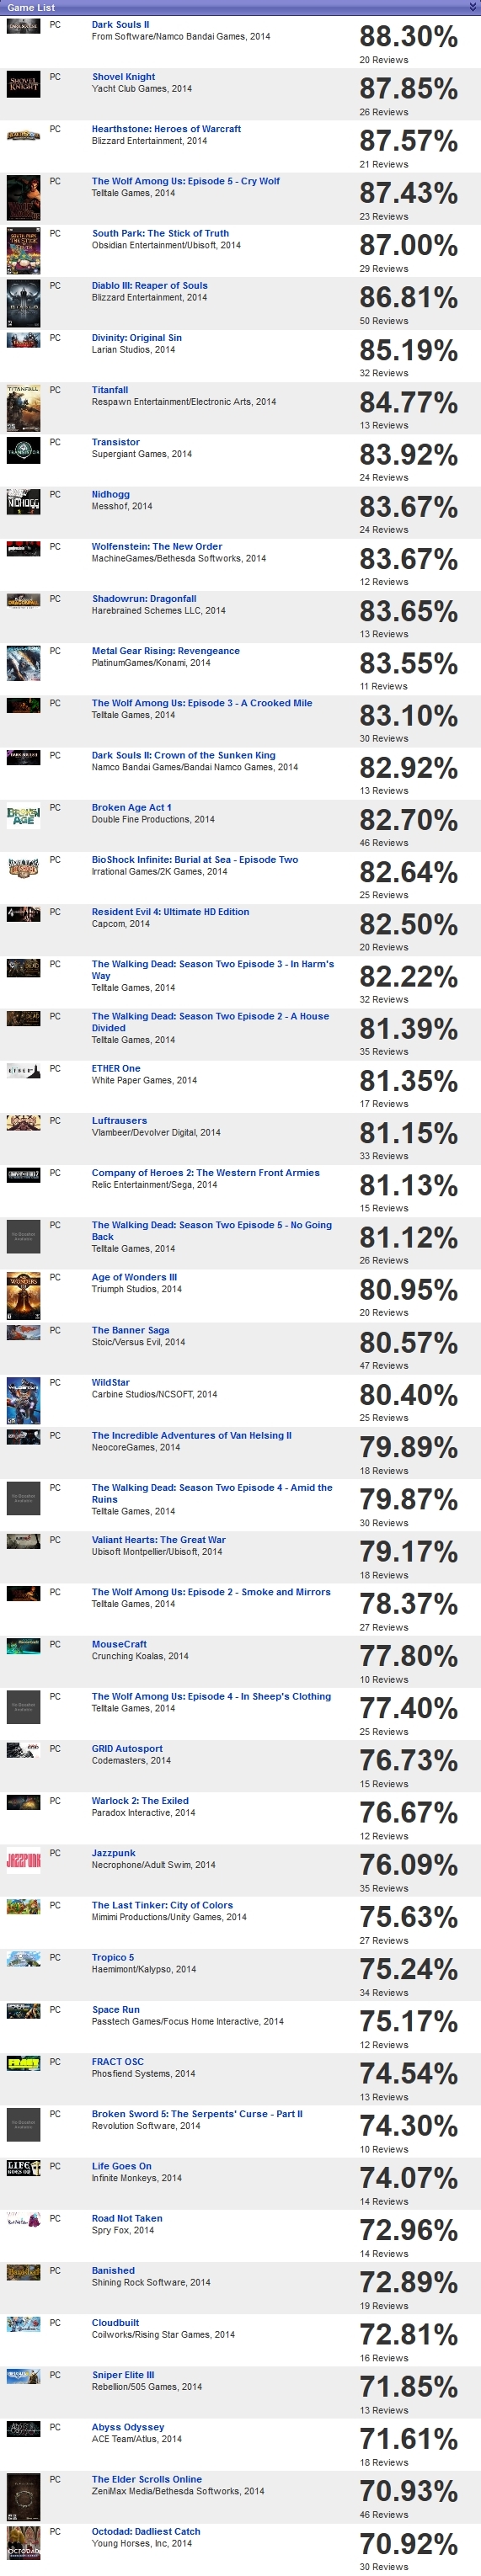This screenshot has width=481, height=2576.
Task: Open Hearthstone: Heroes of Warcraft link
Action: pos(166,129)
